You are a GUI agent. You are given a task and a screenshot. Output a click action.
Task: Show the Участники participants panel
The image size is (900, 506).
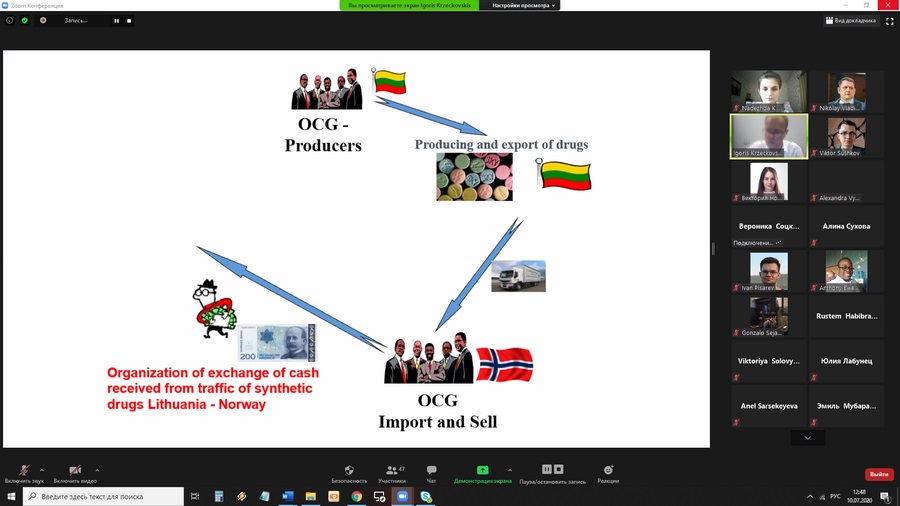point(392,474)
